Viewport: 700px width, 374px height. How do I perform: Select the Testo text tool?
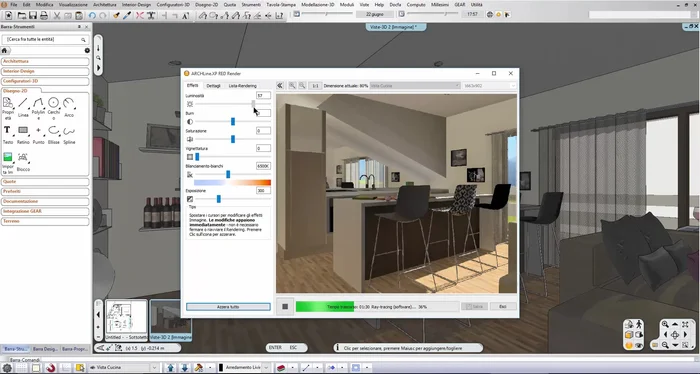pos(8,135)
